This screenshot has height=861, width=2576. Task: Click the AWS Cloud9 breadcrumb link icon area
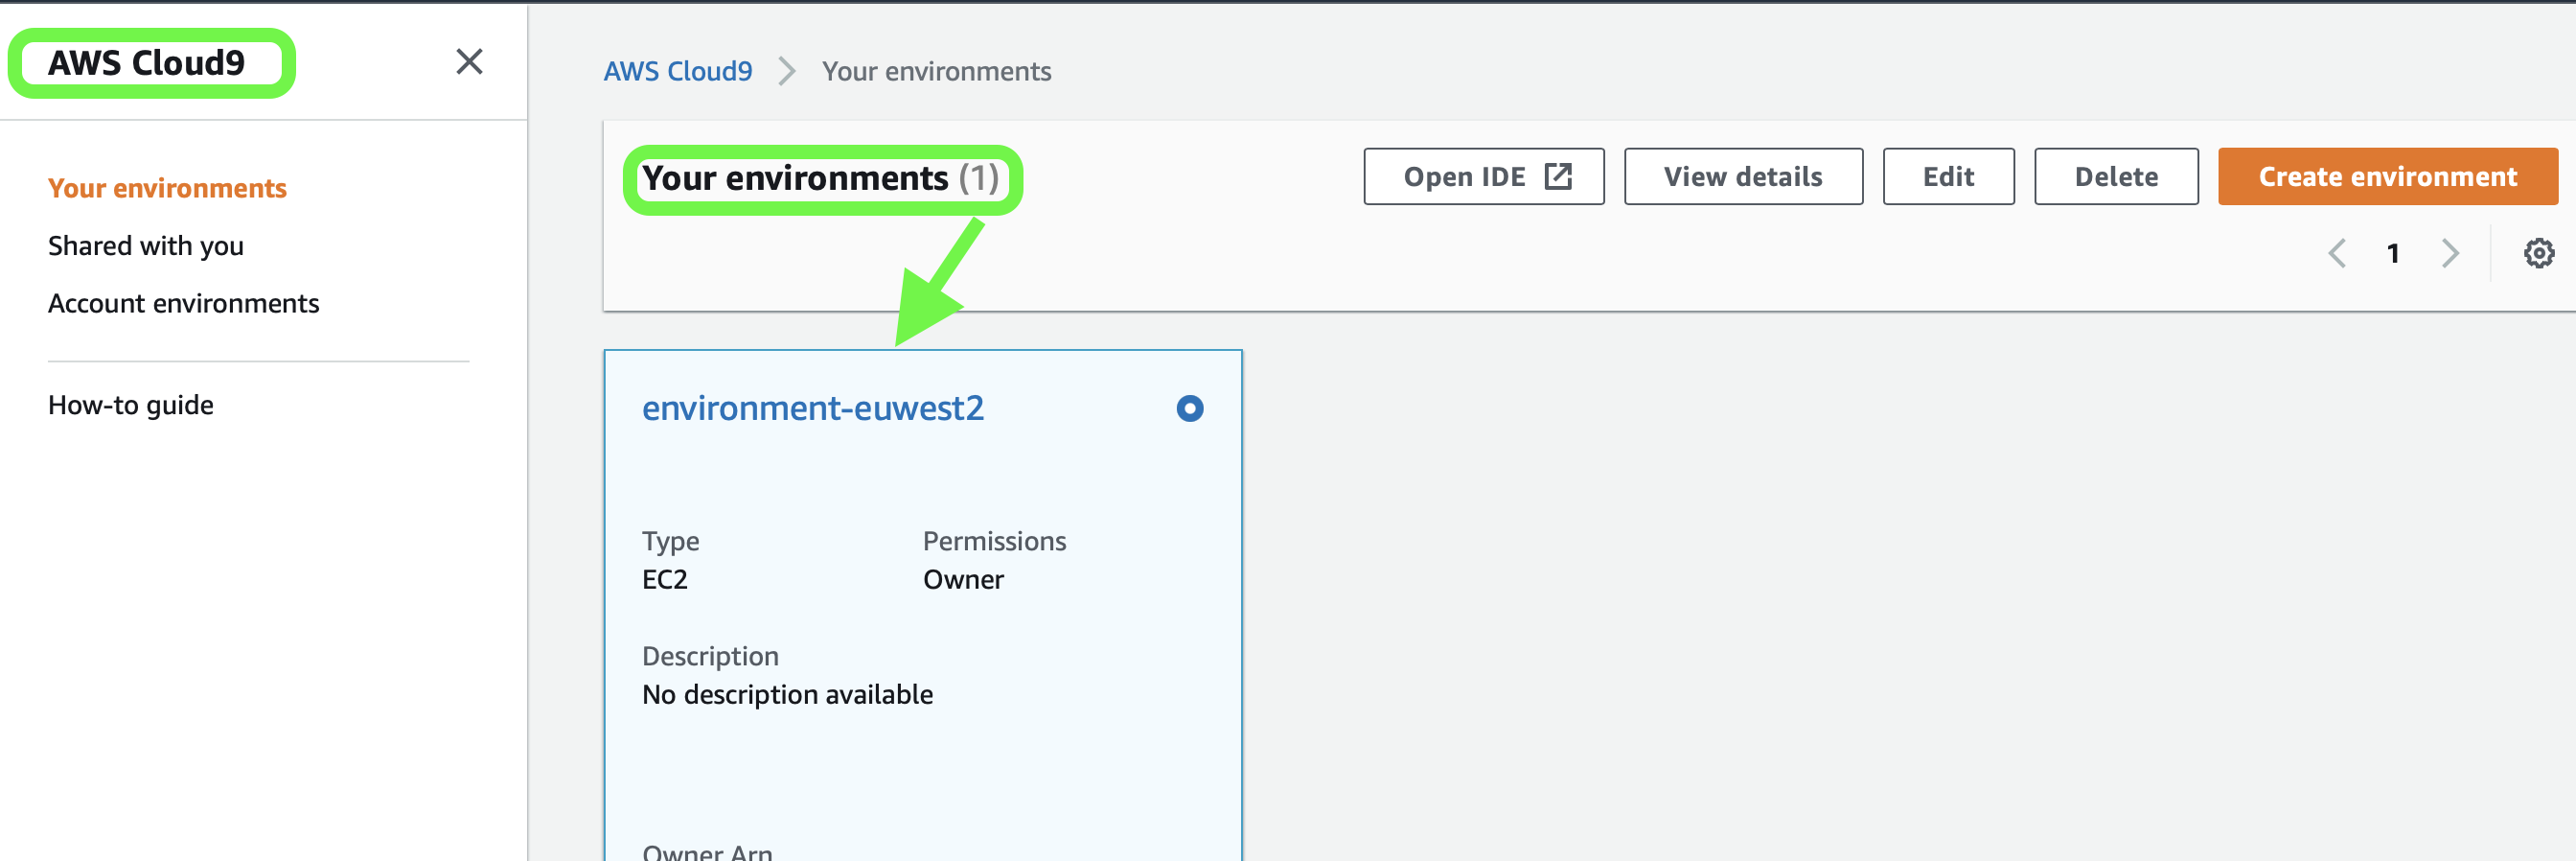(678, 70)
